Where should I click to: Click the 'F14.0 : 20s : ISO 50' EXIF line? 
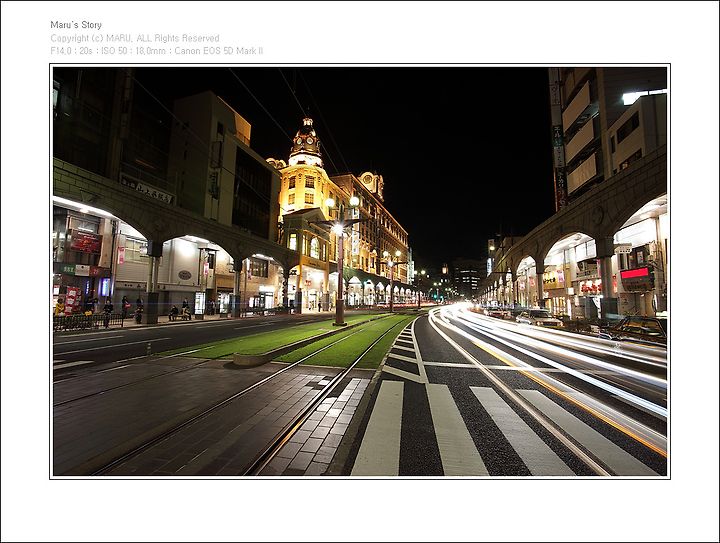(157, 51)
